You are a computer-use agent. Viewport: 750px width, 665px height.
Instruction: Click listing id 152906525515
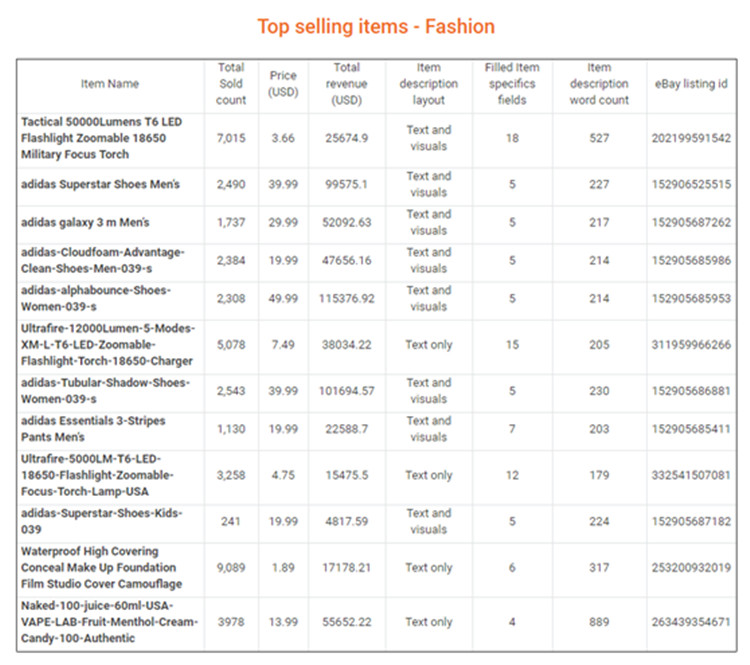pos(691,184)
